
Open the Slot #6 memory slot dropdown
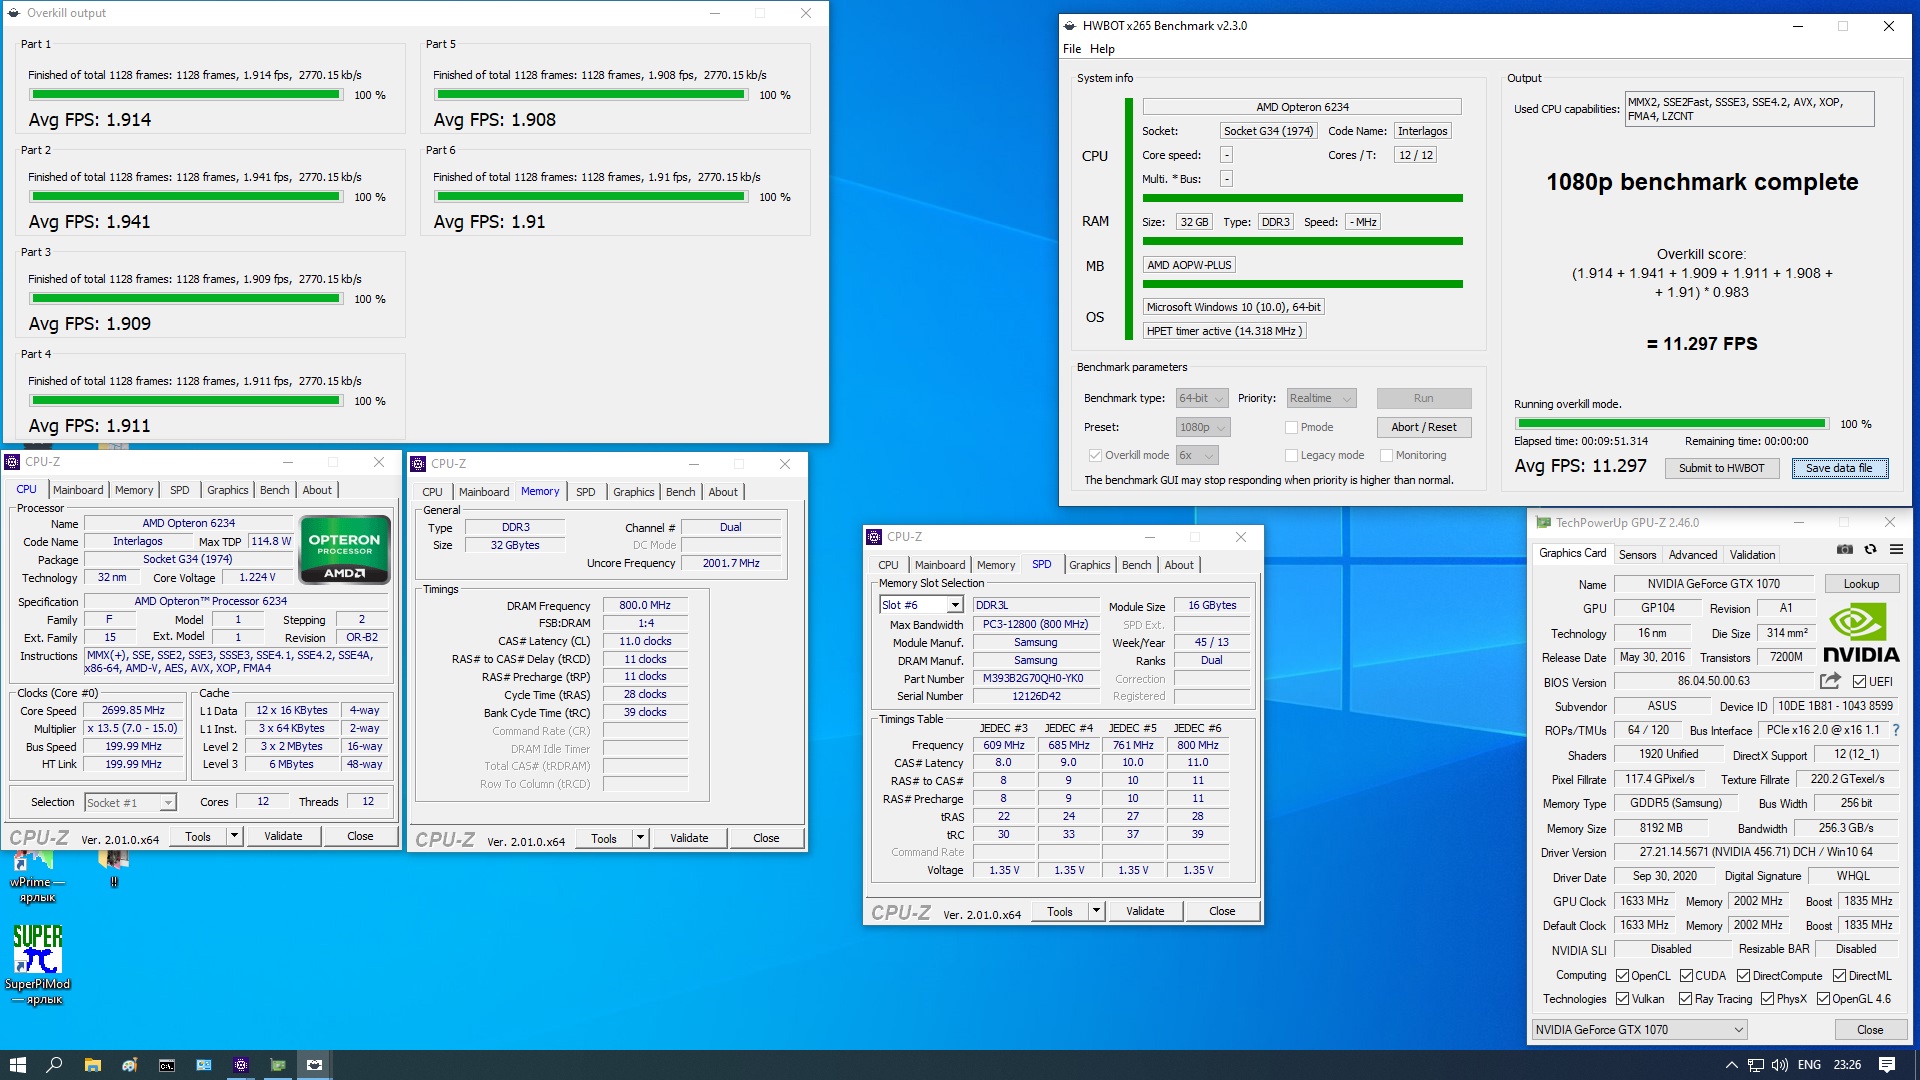pyautogui.click(x=921, y=605)
